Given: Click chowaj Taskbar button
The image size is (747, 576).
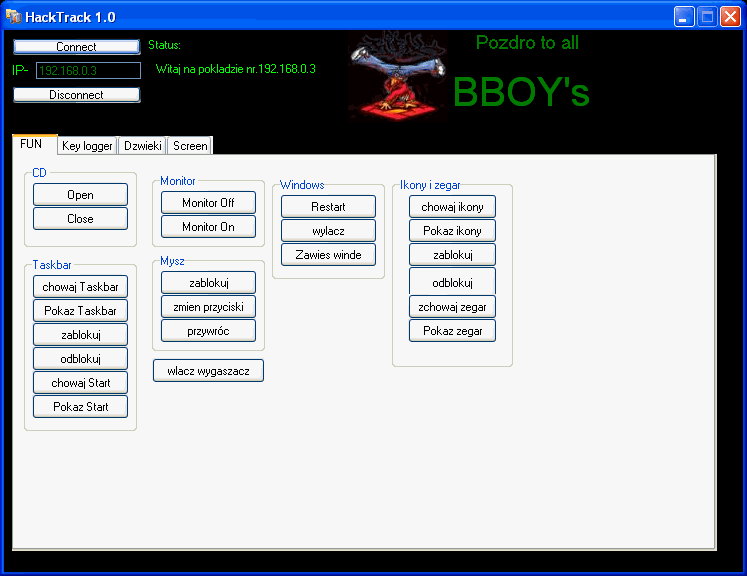Looking at the screenshot, I should pos(80,287).
